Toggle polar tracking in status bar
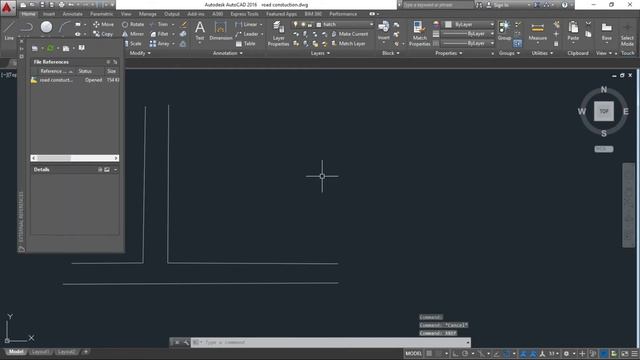Viewport: 640px width, 360px height. [x=465, y=353]
